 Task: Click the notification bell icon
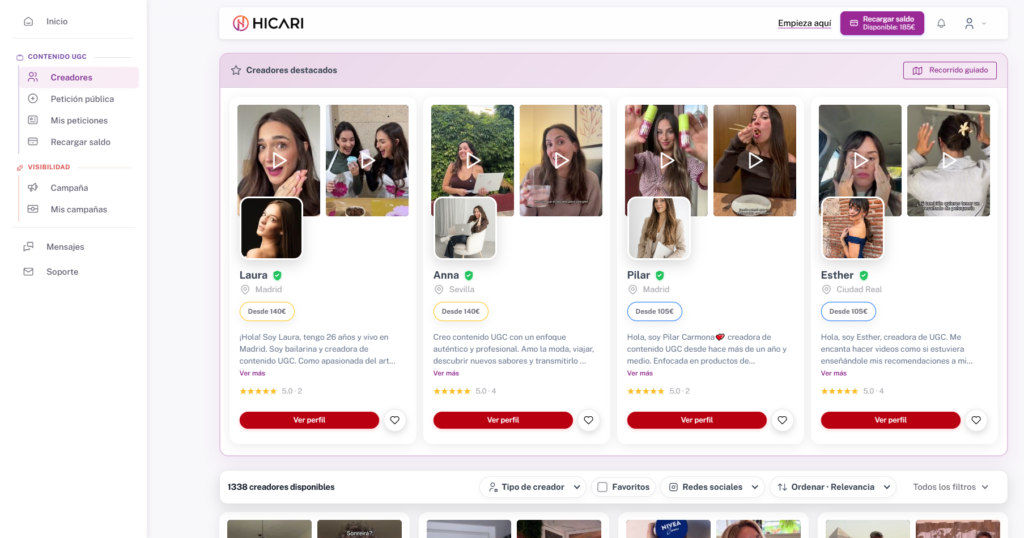pos(941,23)
